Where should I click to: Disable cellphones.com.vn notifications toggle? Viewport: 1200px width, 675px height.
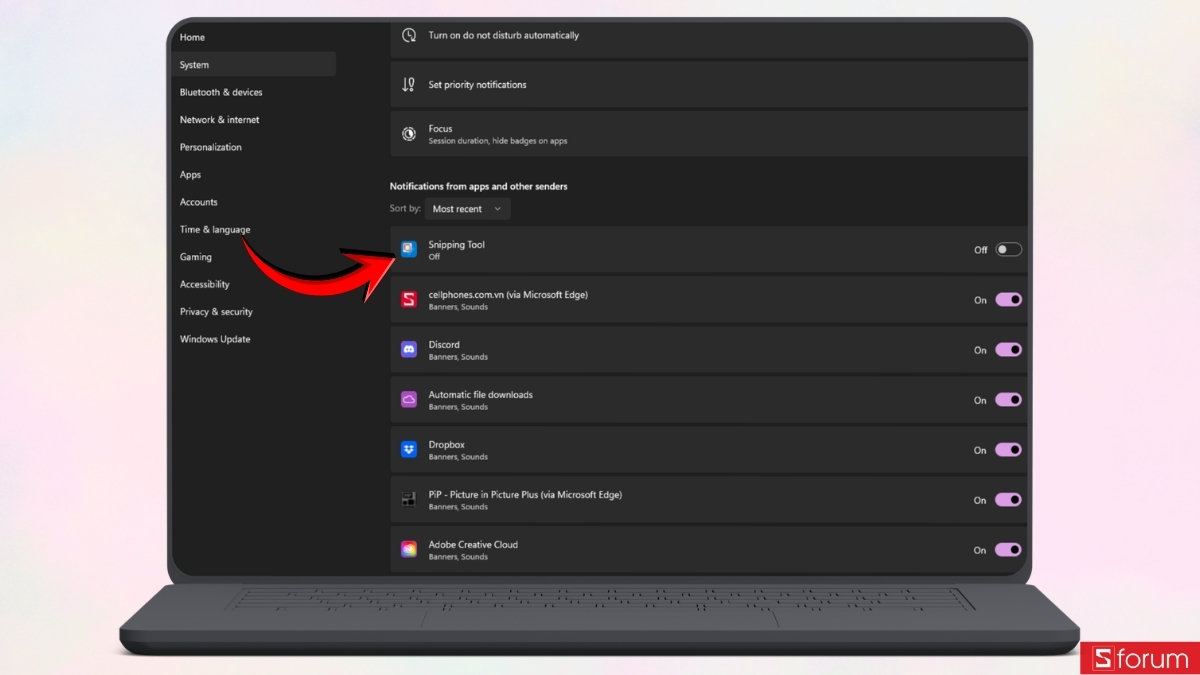[x=1008, y=299]
